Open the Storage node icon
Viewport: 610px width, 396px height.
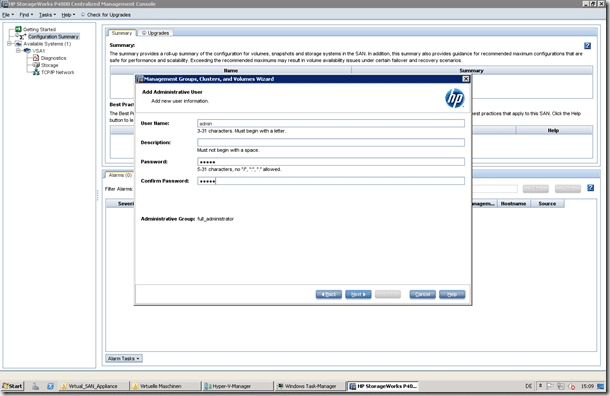(x=37, y=65)
